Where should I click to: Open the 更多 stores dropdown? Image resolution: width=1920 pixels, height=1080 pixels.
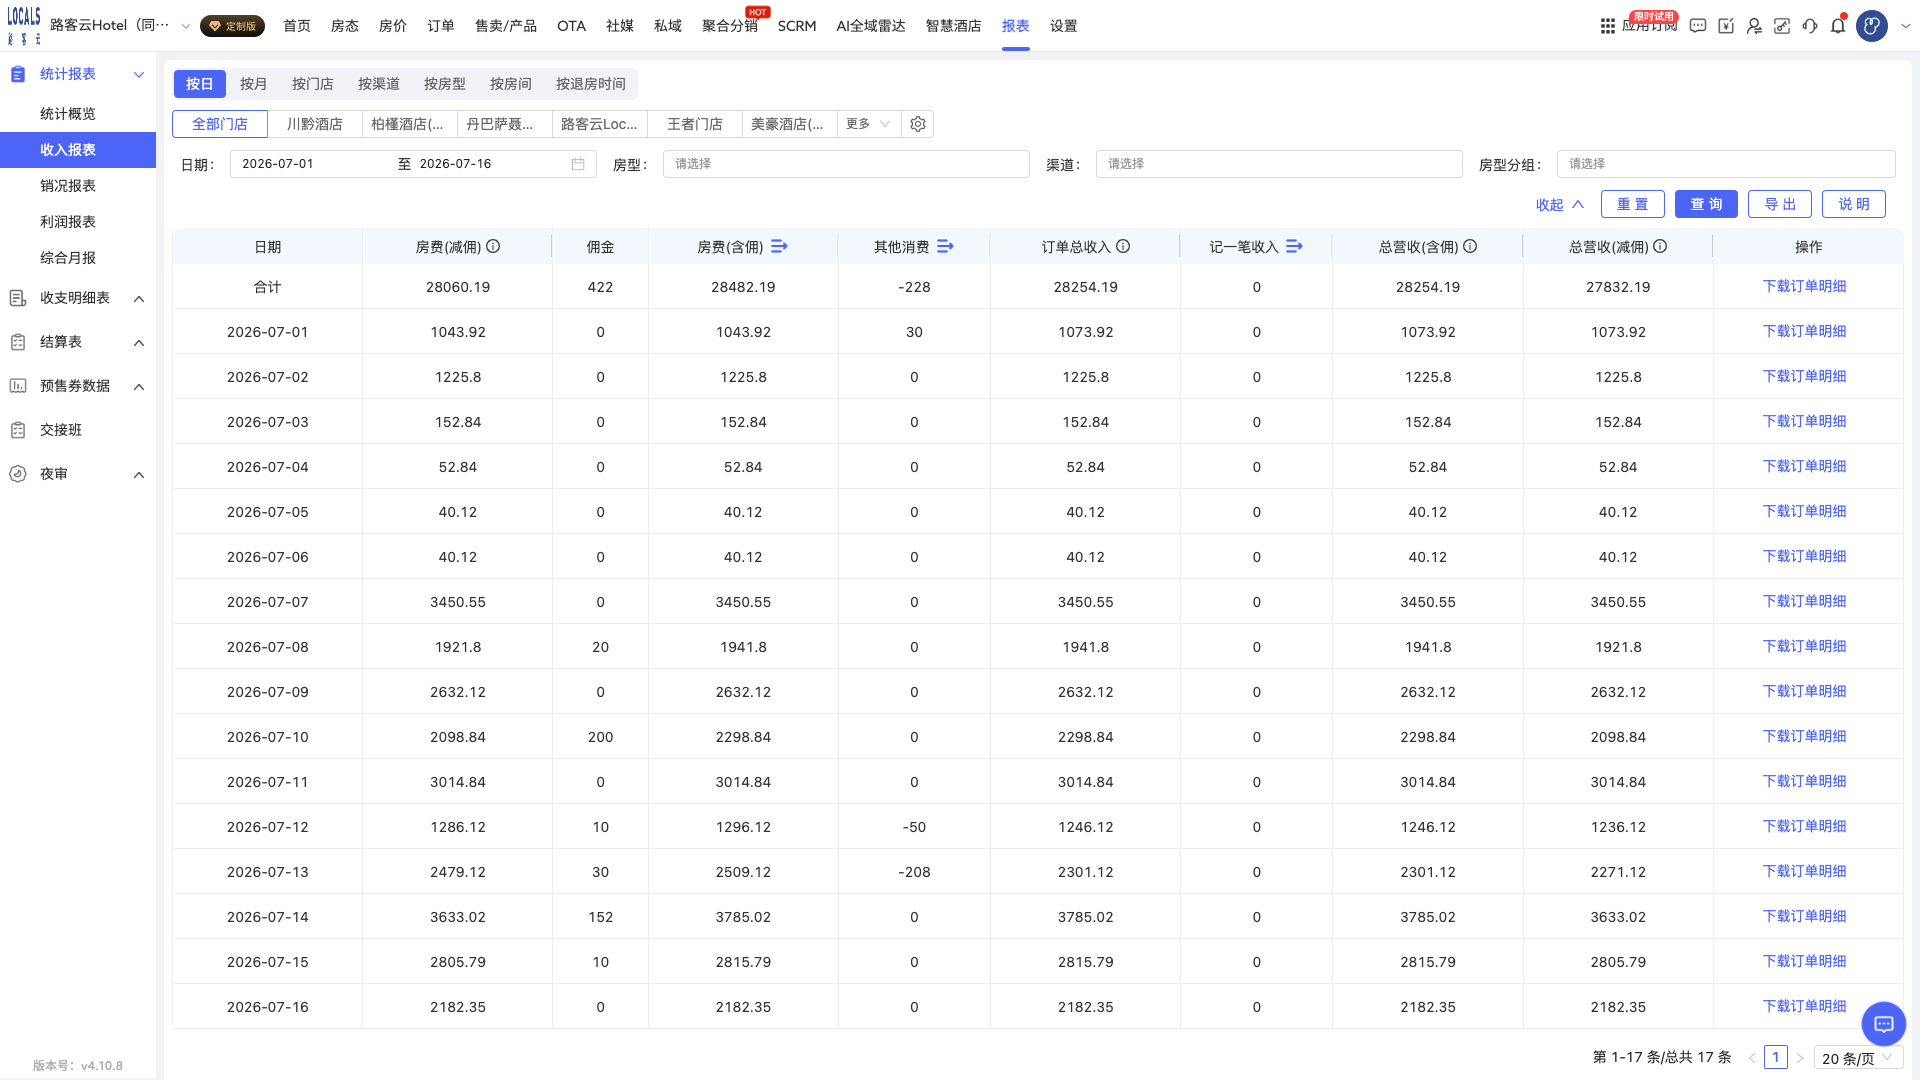click(x=868, y=124)
